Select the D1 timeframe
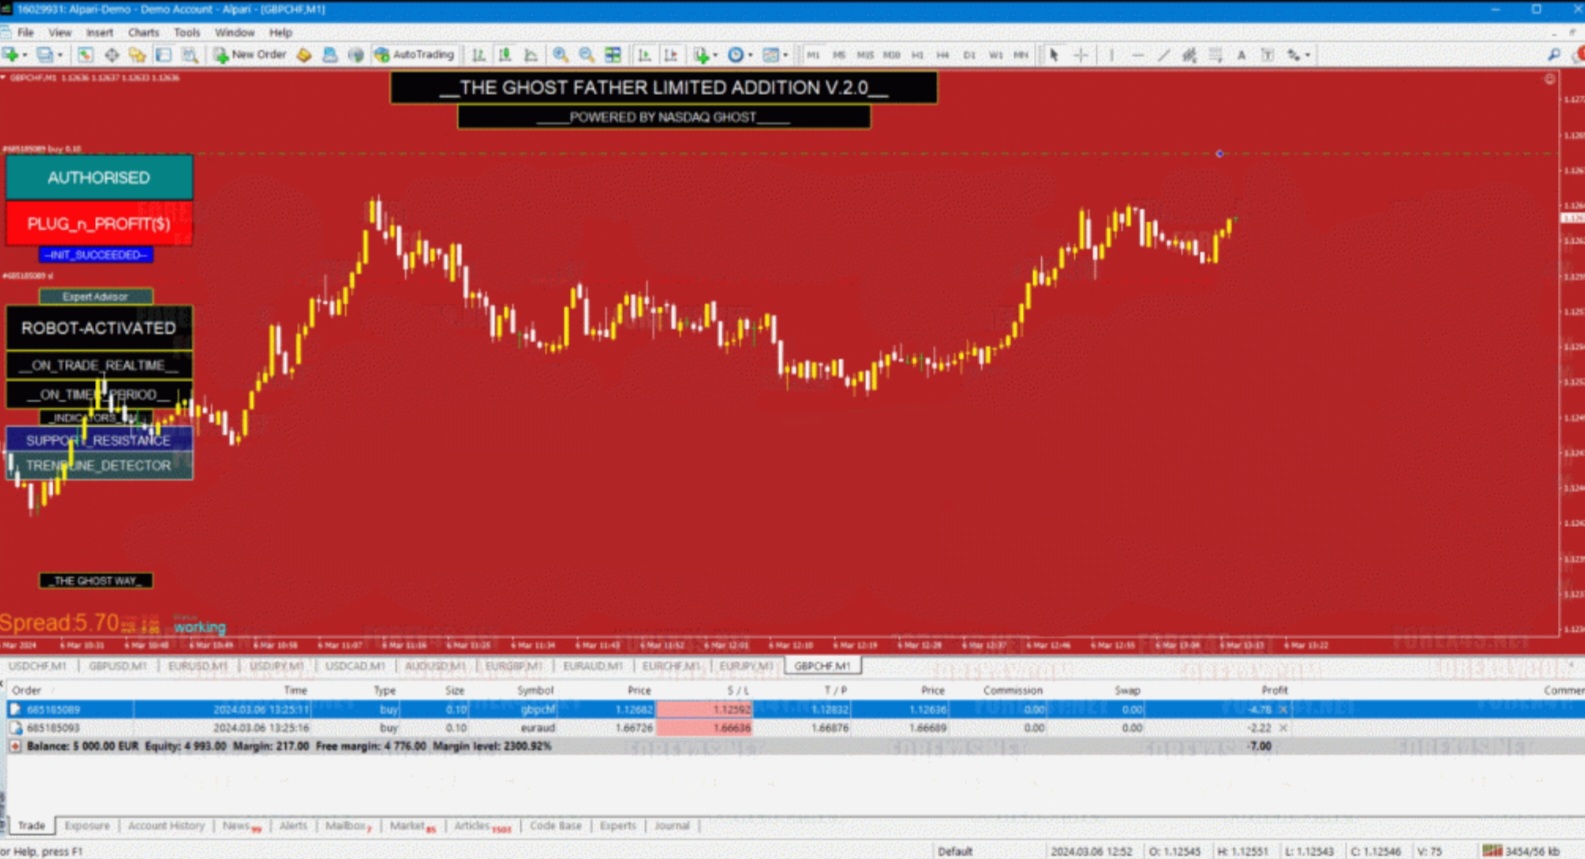1585x859 pixels. (969, 55)
